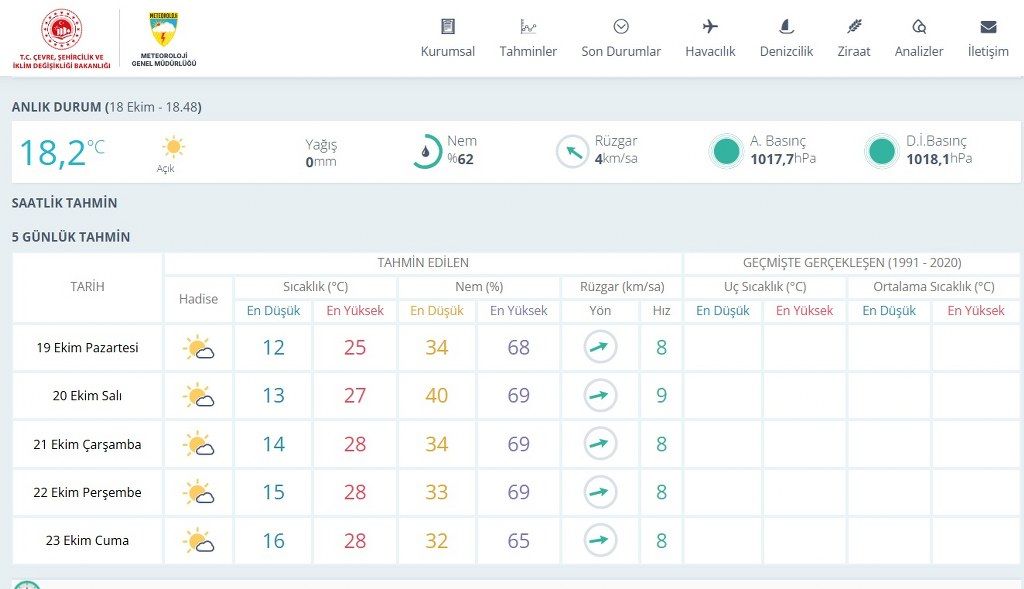1024x589 pixels.
Task: Click the wind arrow for 23 Ekim Cuma
Action: coord(600,540)
